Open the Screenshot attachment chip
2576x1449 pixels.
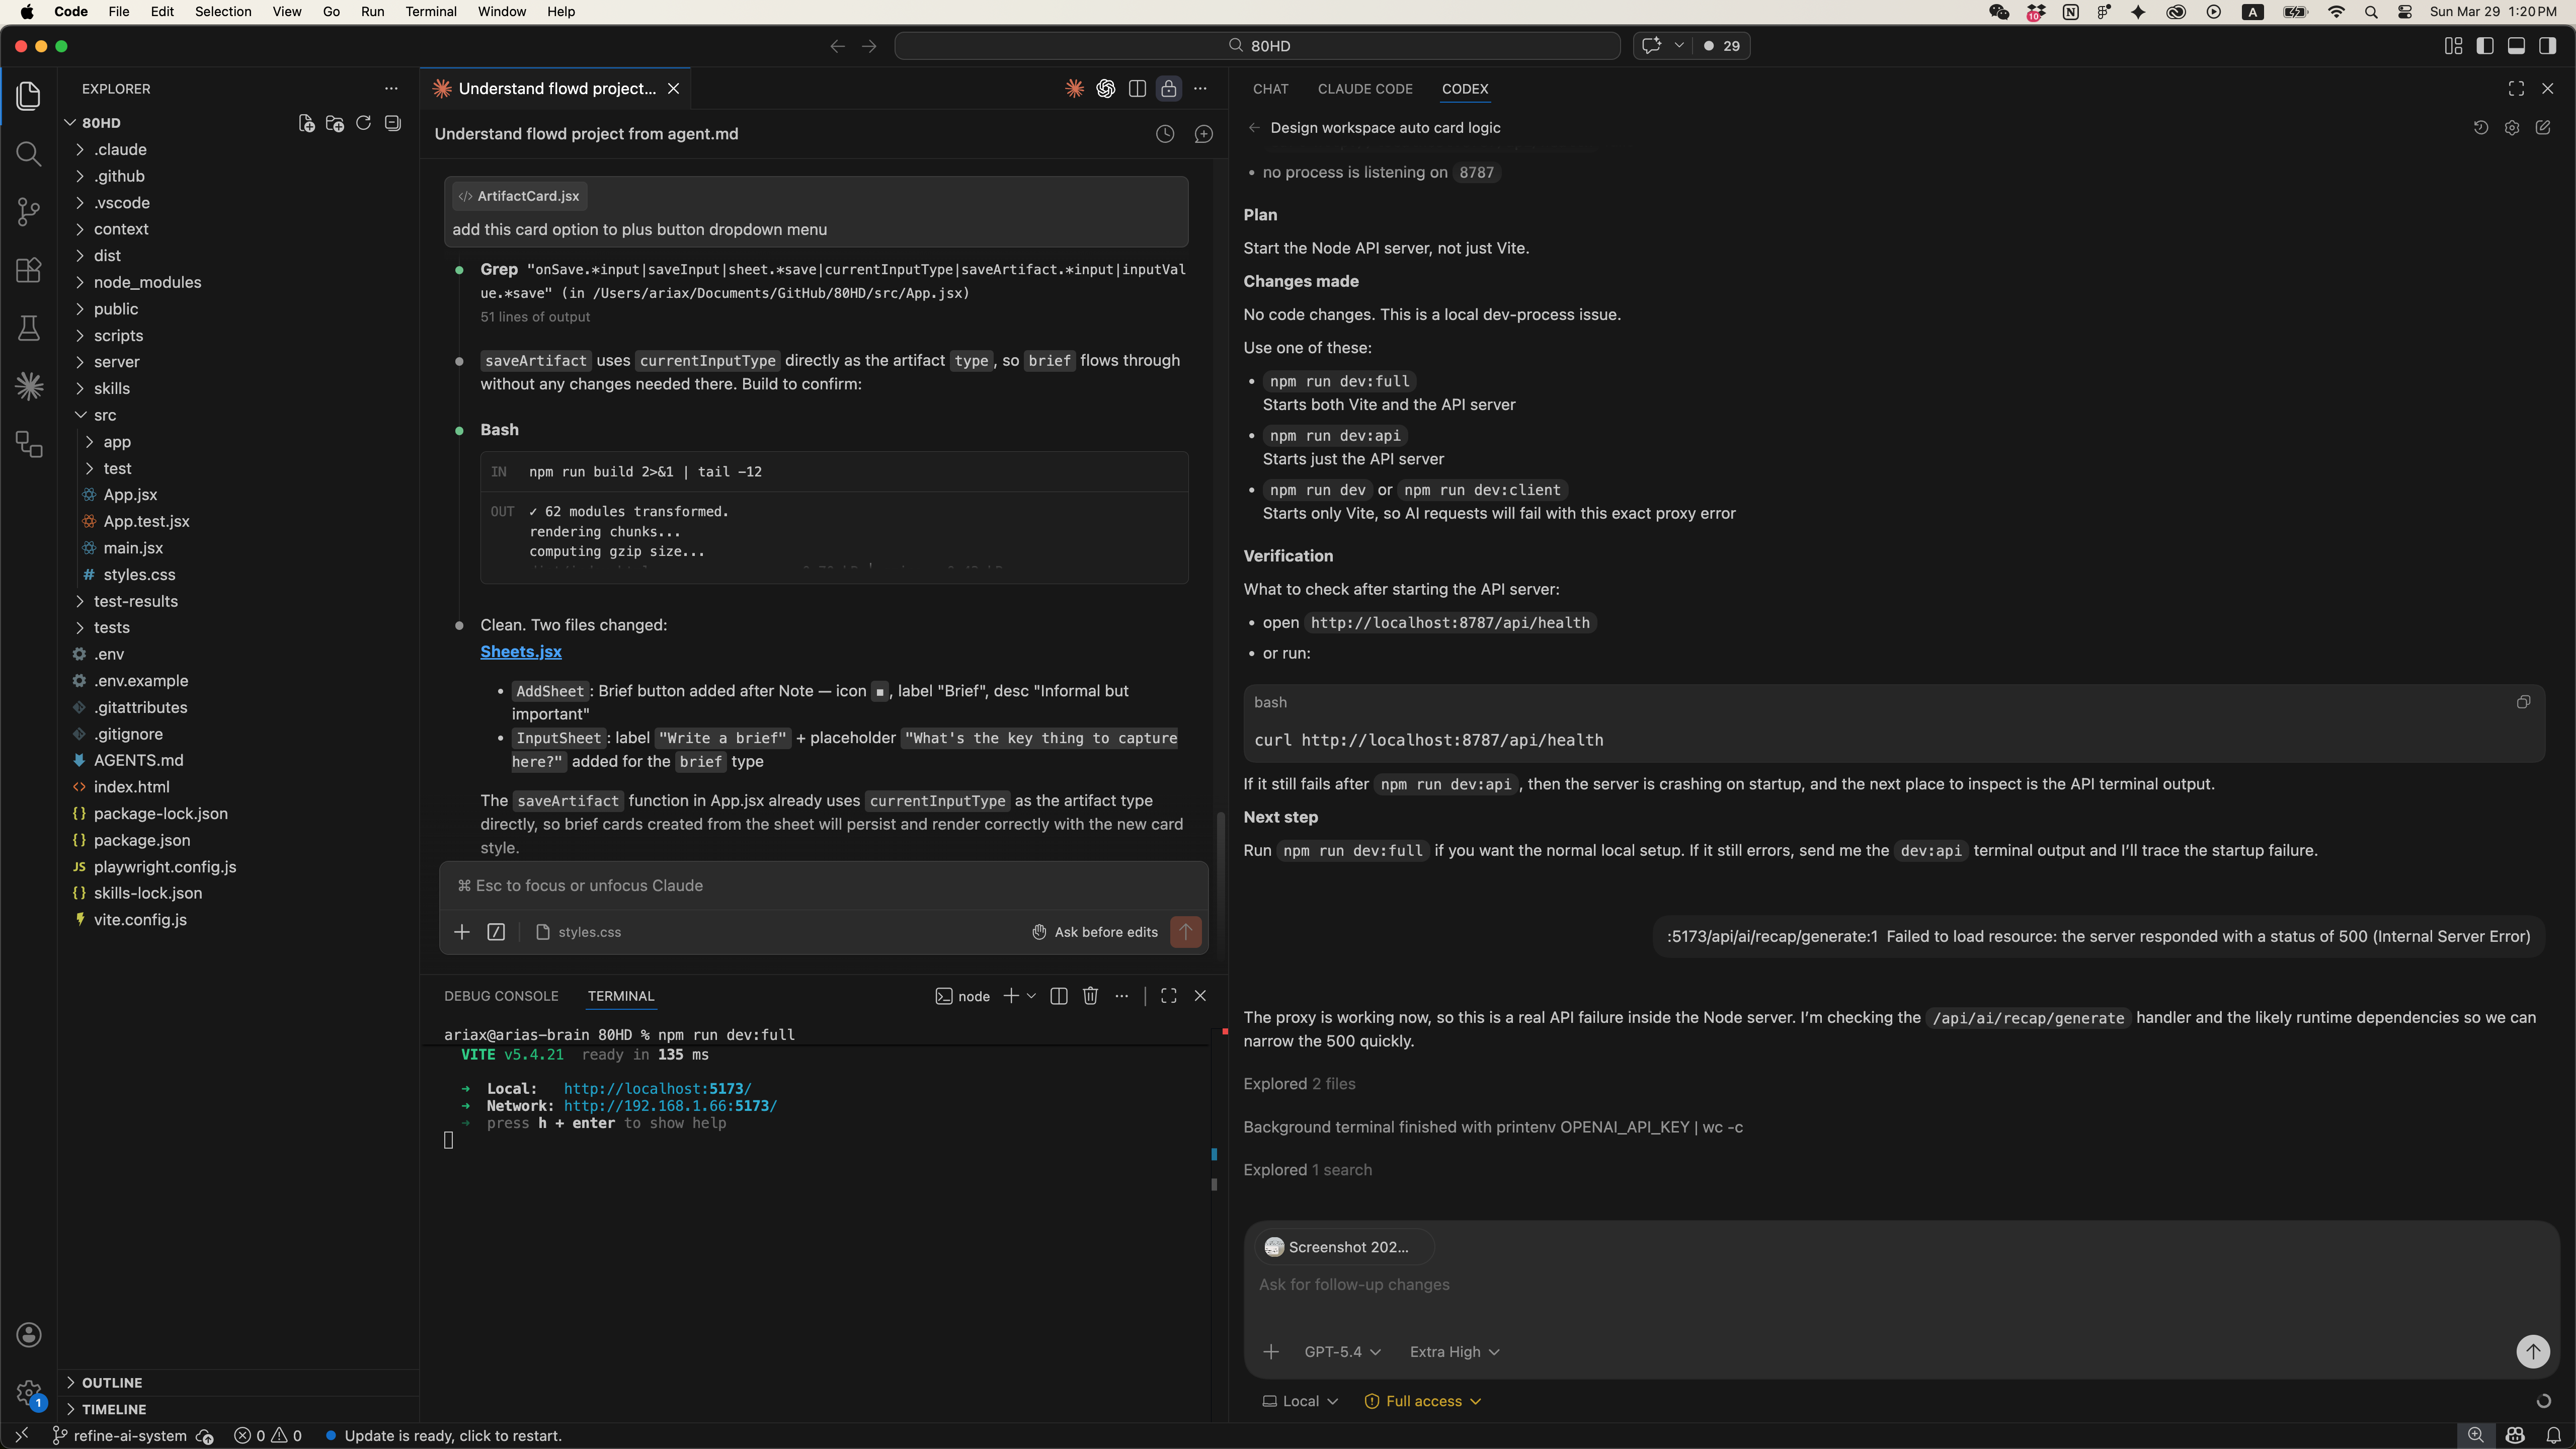point(1344,1247)
